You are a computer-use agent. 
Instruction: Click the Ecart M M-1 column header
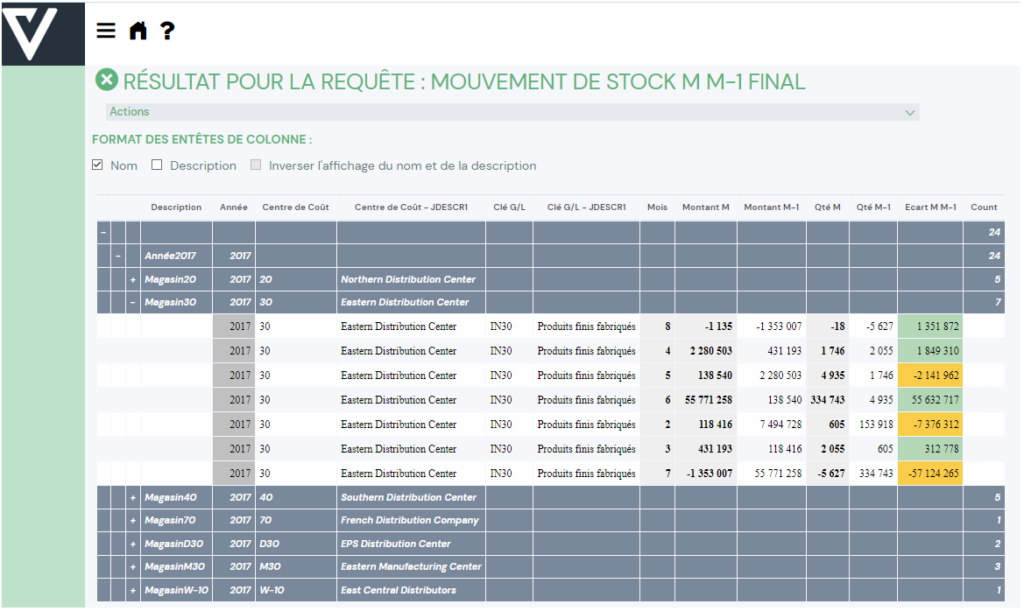[930, 207]
